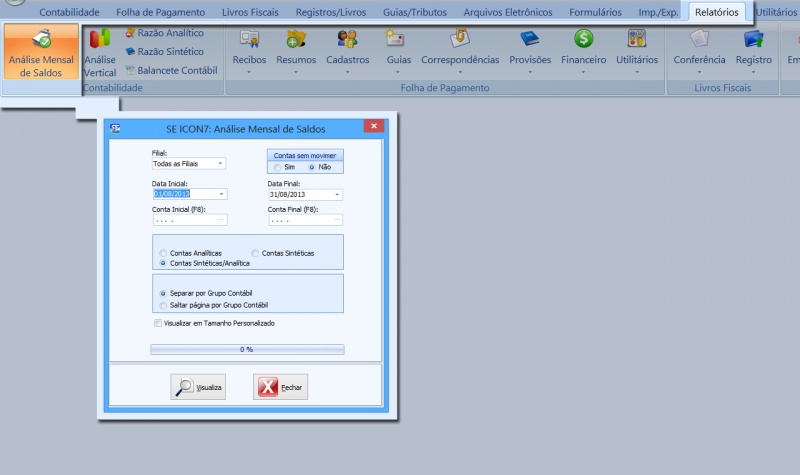Select Contas Analíticas radio option
This screenshot has height=475, width=800.
164,253
